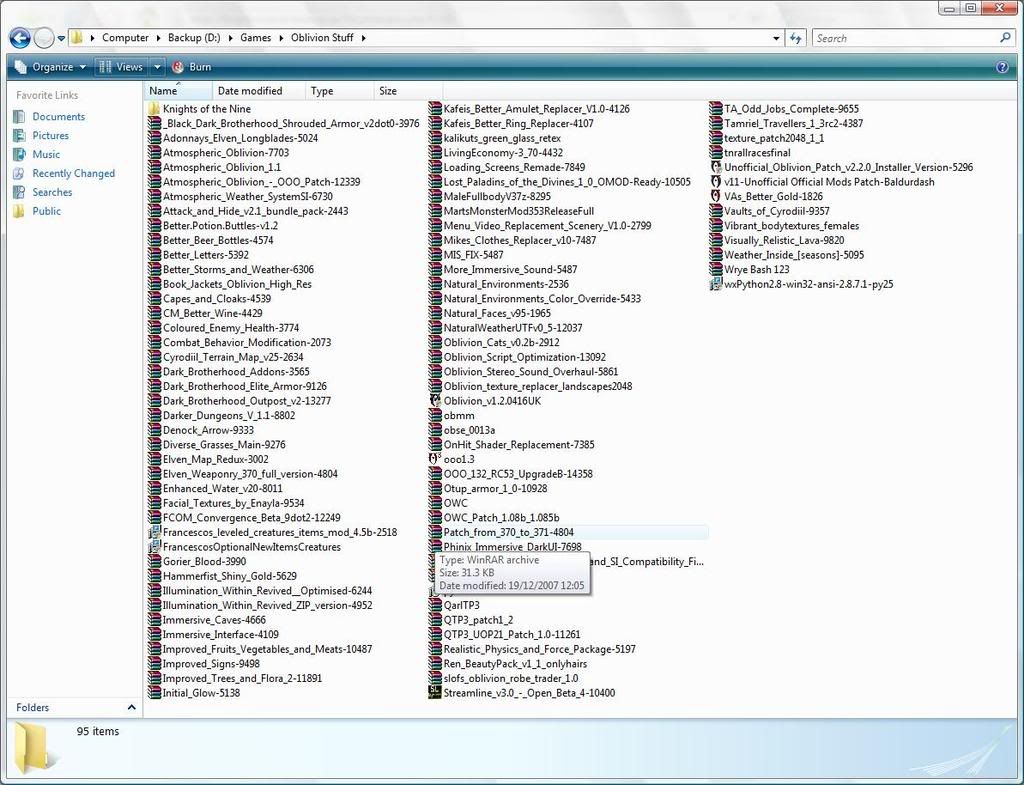Sort by the Size column header

pyautogui.click(x=409, y=91)
